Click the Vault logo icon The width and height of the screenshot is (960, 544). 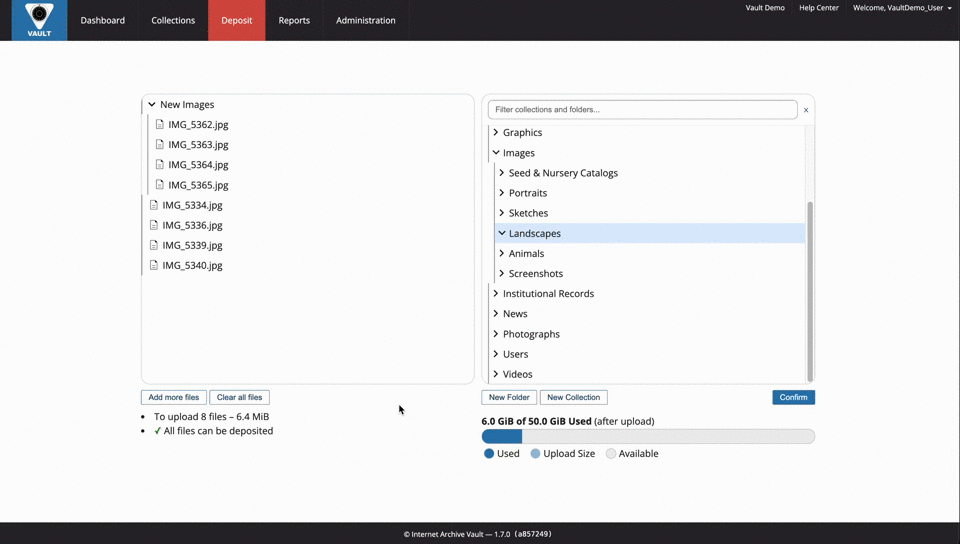pos(39,20)
